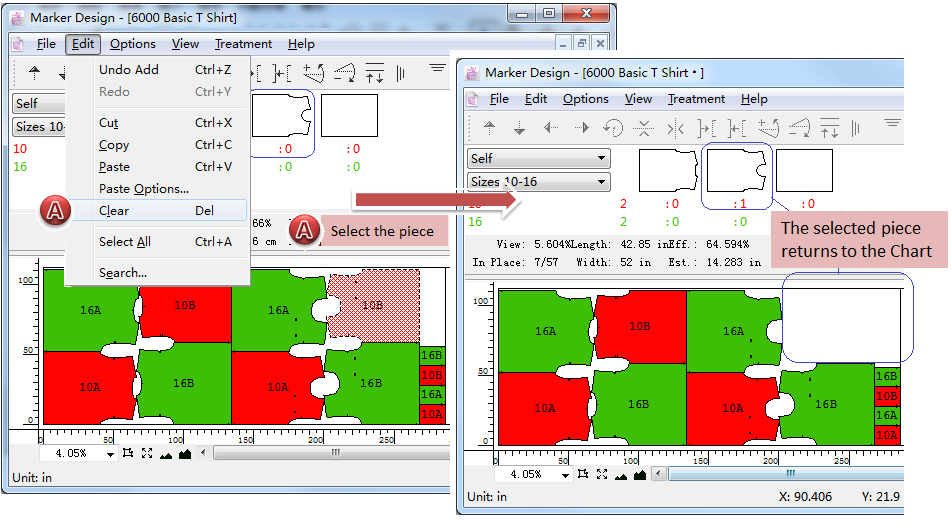Screen dimensions: 951x526
Task: Click move-down arrow in right window toolbar
Action: coord(520,128)
